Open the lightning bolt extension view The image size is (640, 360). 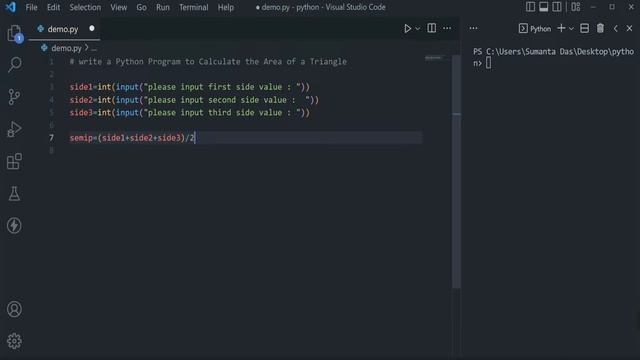pos(14,225)
